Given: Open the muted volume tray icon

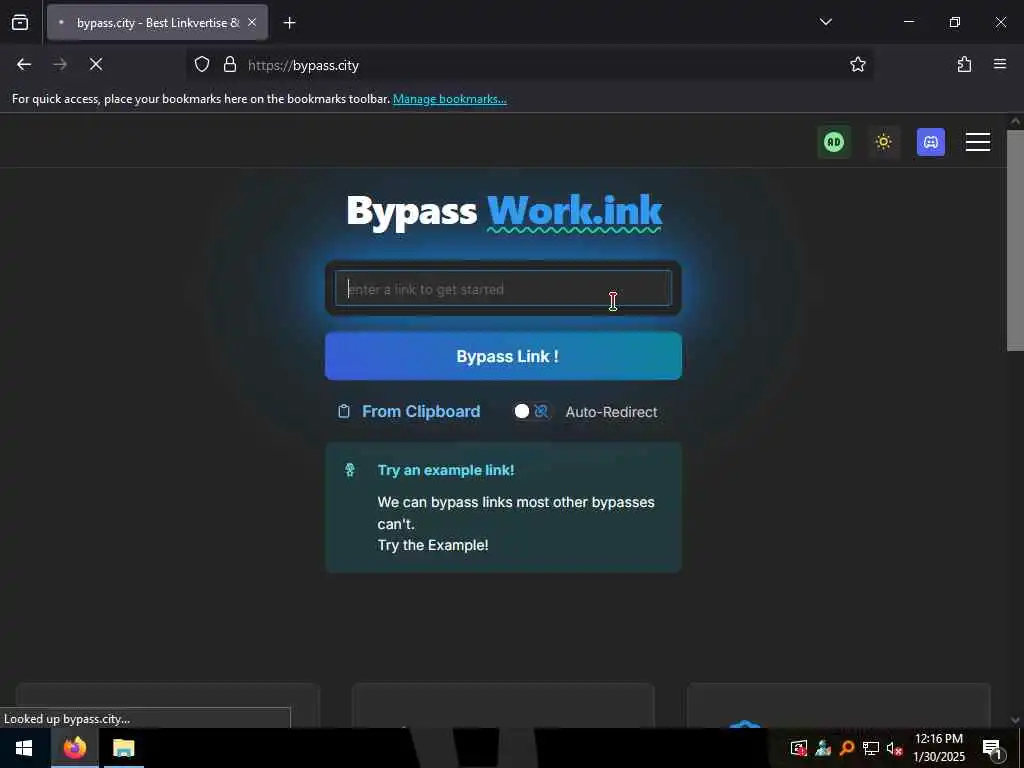Looking at the screenshot, I should coord(895,748).
